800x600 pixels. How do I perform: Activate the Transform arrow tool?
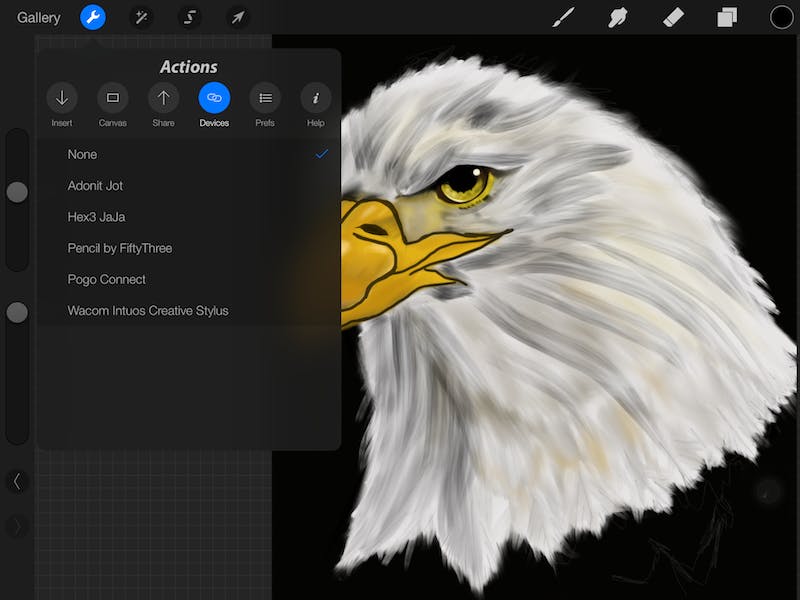(x=238, y=17)
